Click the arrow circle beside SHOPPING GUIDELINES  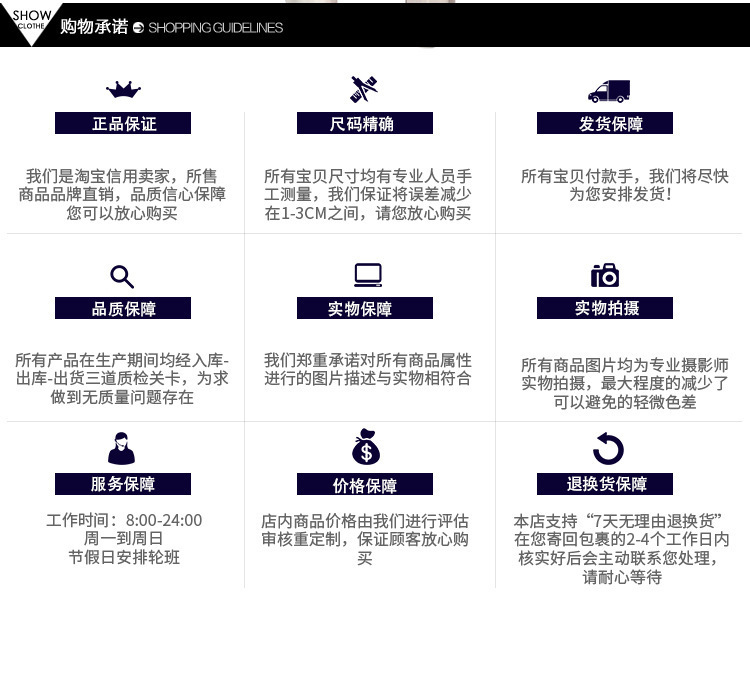138,28
